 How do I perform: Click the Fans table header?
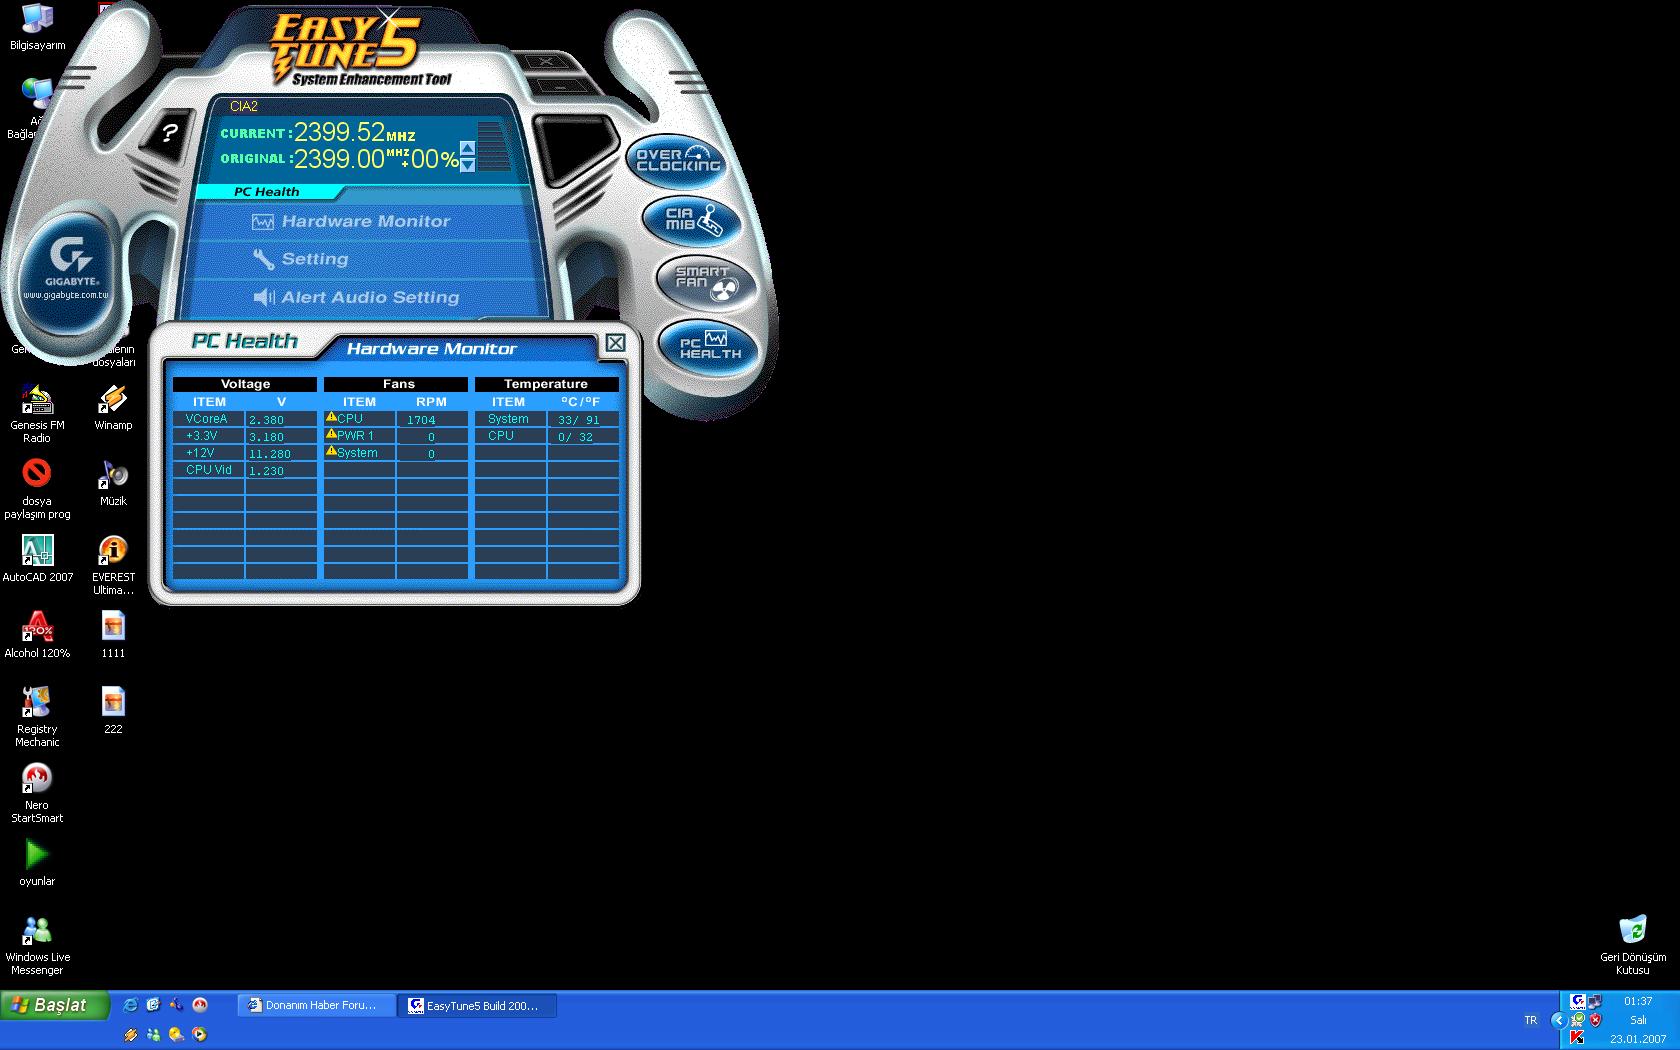click(x=398, y=384)
